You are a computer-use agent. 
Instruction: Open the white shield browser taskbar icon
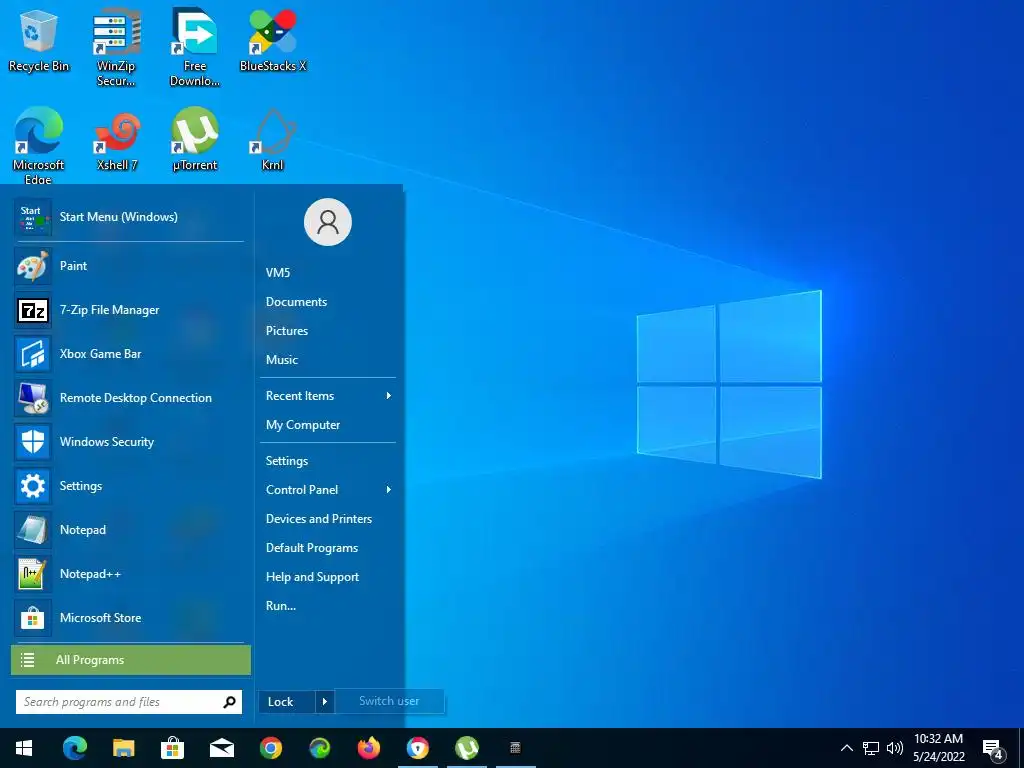click(417, 748)
